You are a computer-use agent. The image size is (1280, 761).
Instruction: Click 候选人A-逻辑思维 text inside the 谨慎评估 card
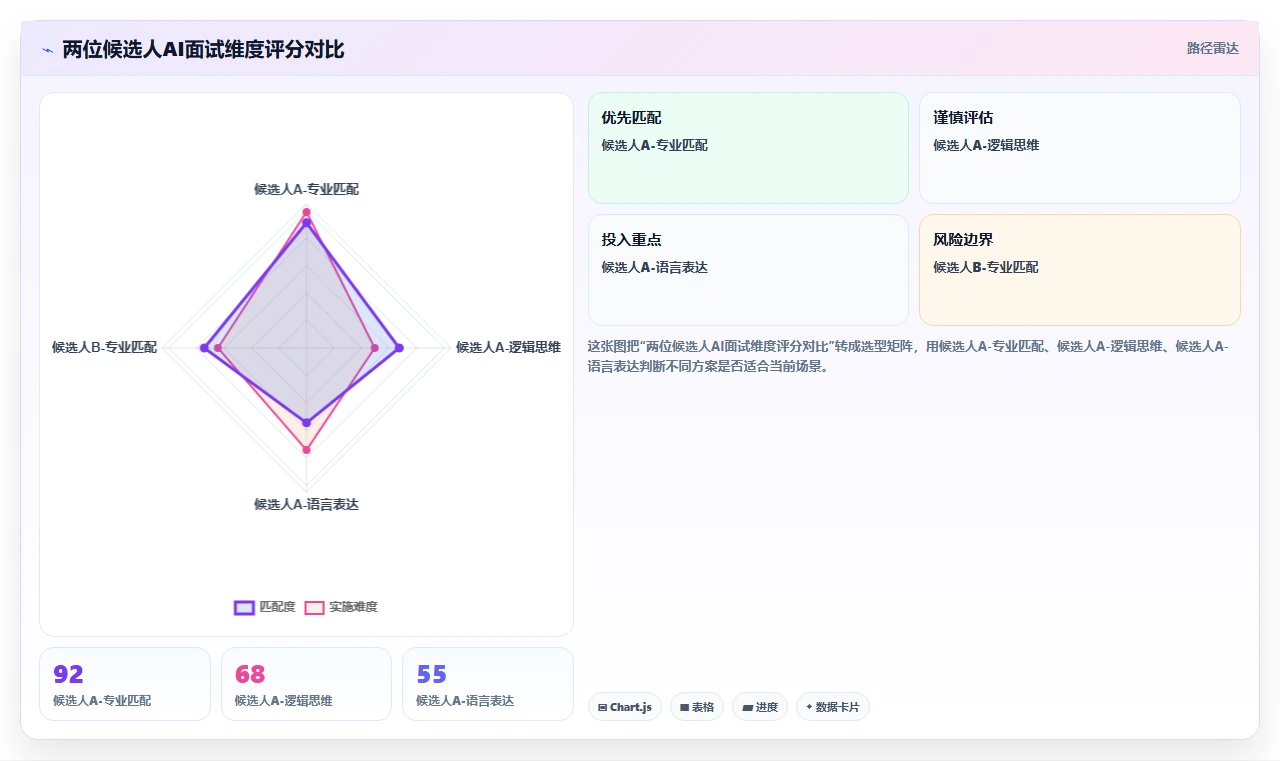(x=986, y=145)
